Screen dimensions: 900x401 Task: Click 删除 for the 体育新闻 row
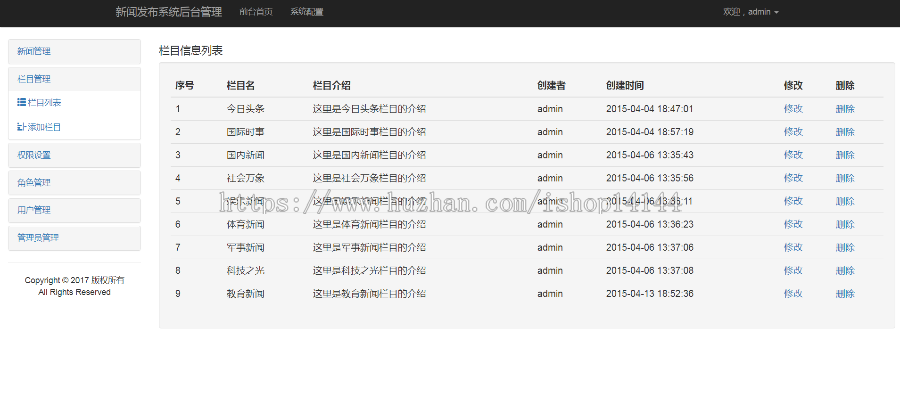845,224
